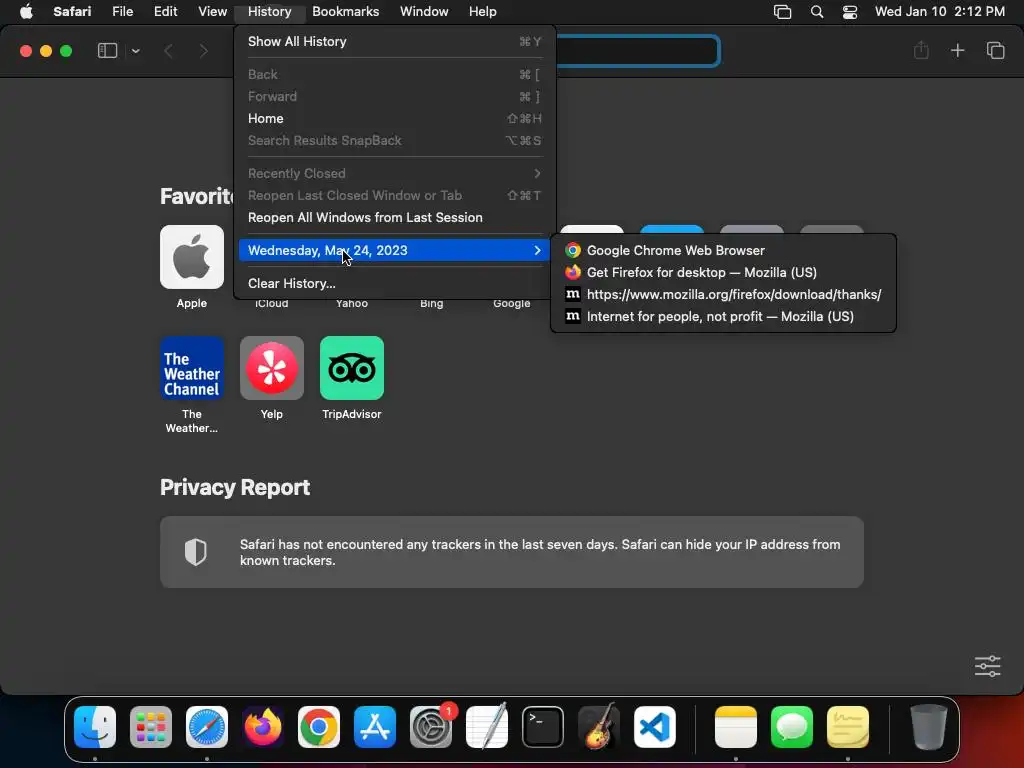Screen dimensions: 1024x768
Task: Launch Google Chrome from the Dock
Action: 319,727
